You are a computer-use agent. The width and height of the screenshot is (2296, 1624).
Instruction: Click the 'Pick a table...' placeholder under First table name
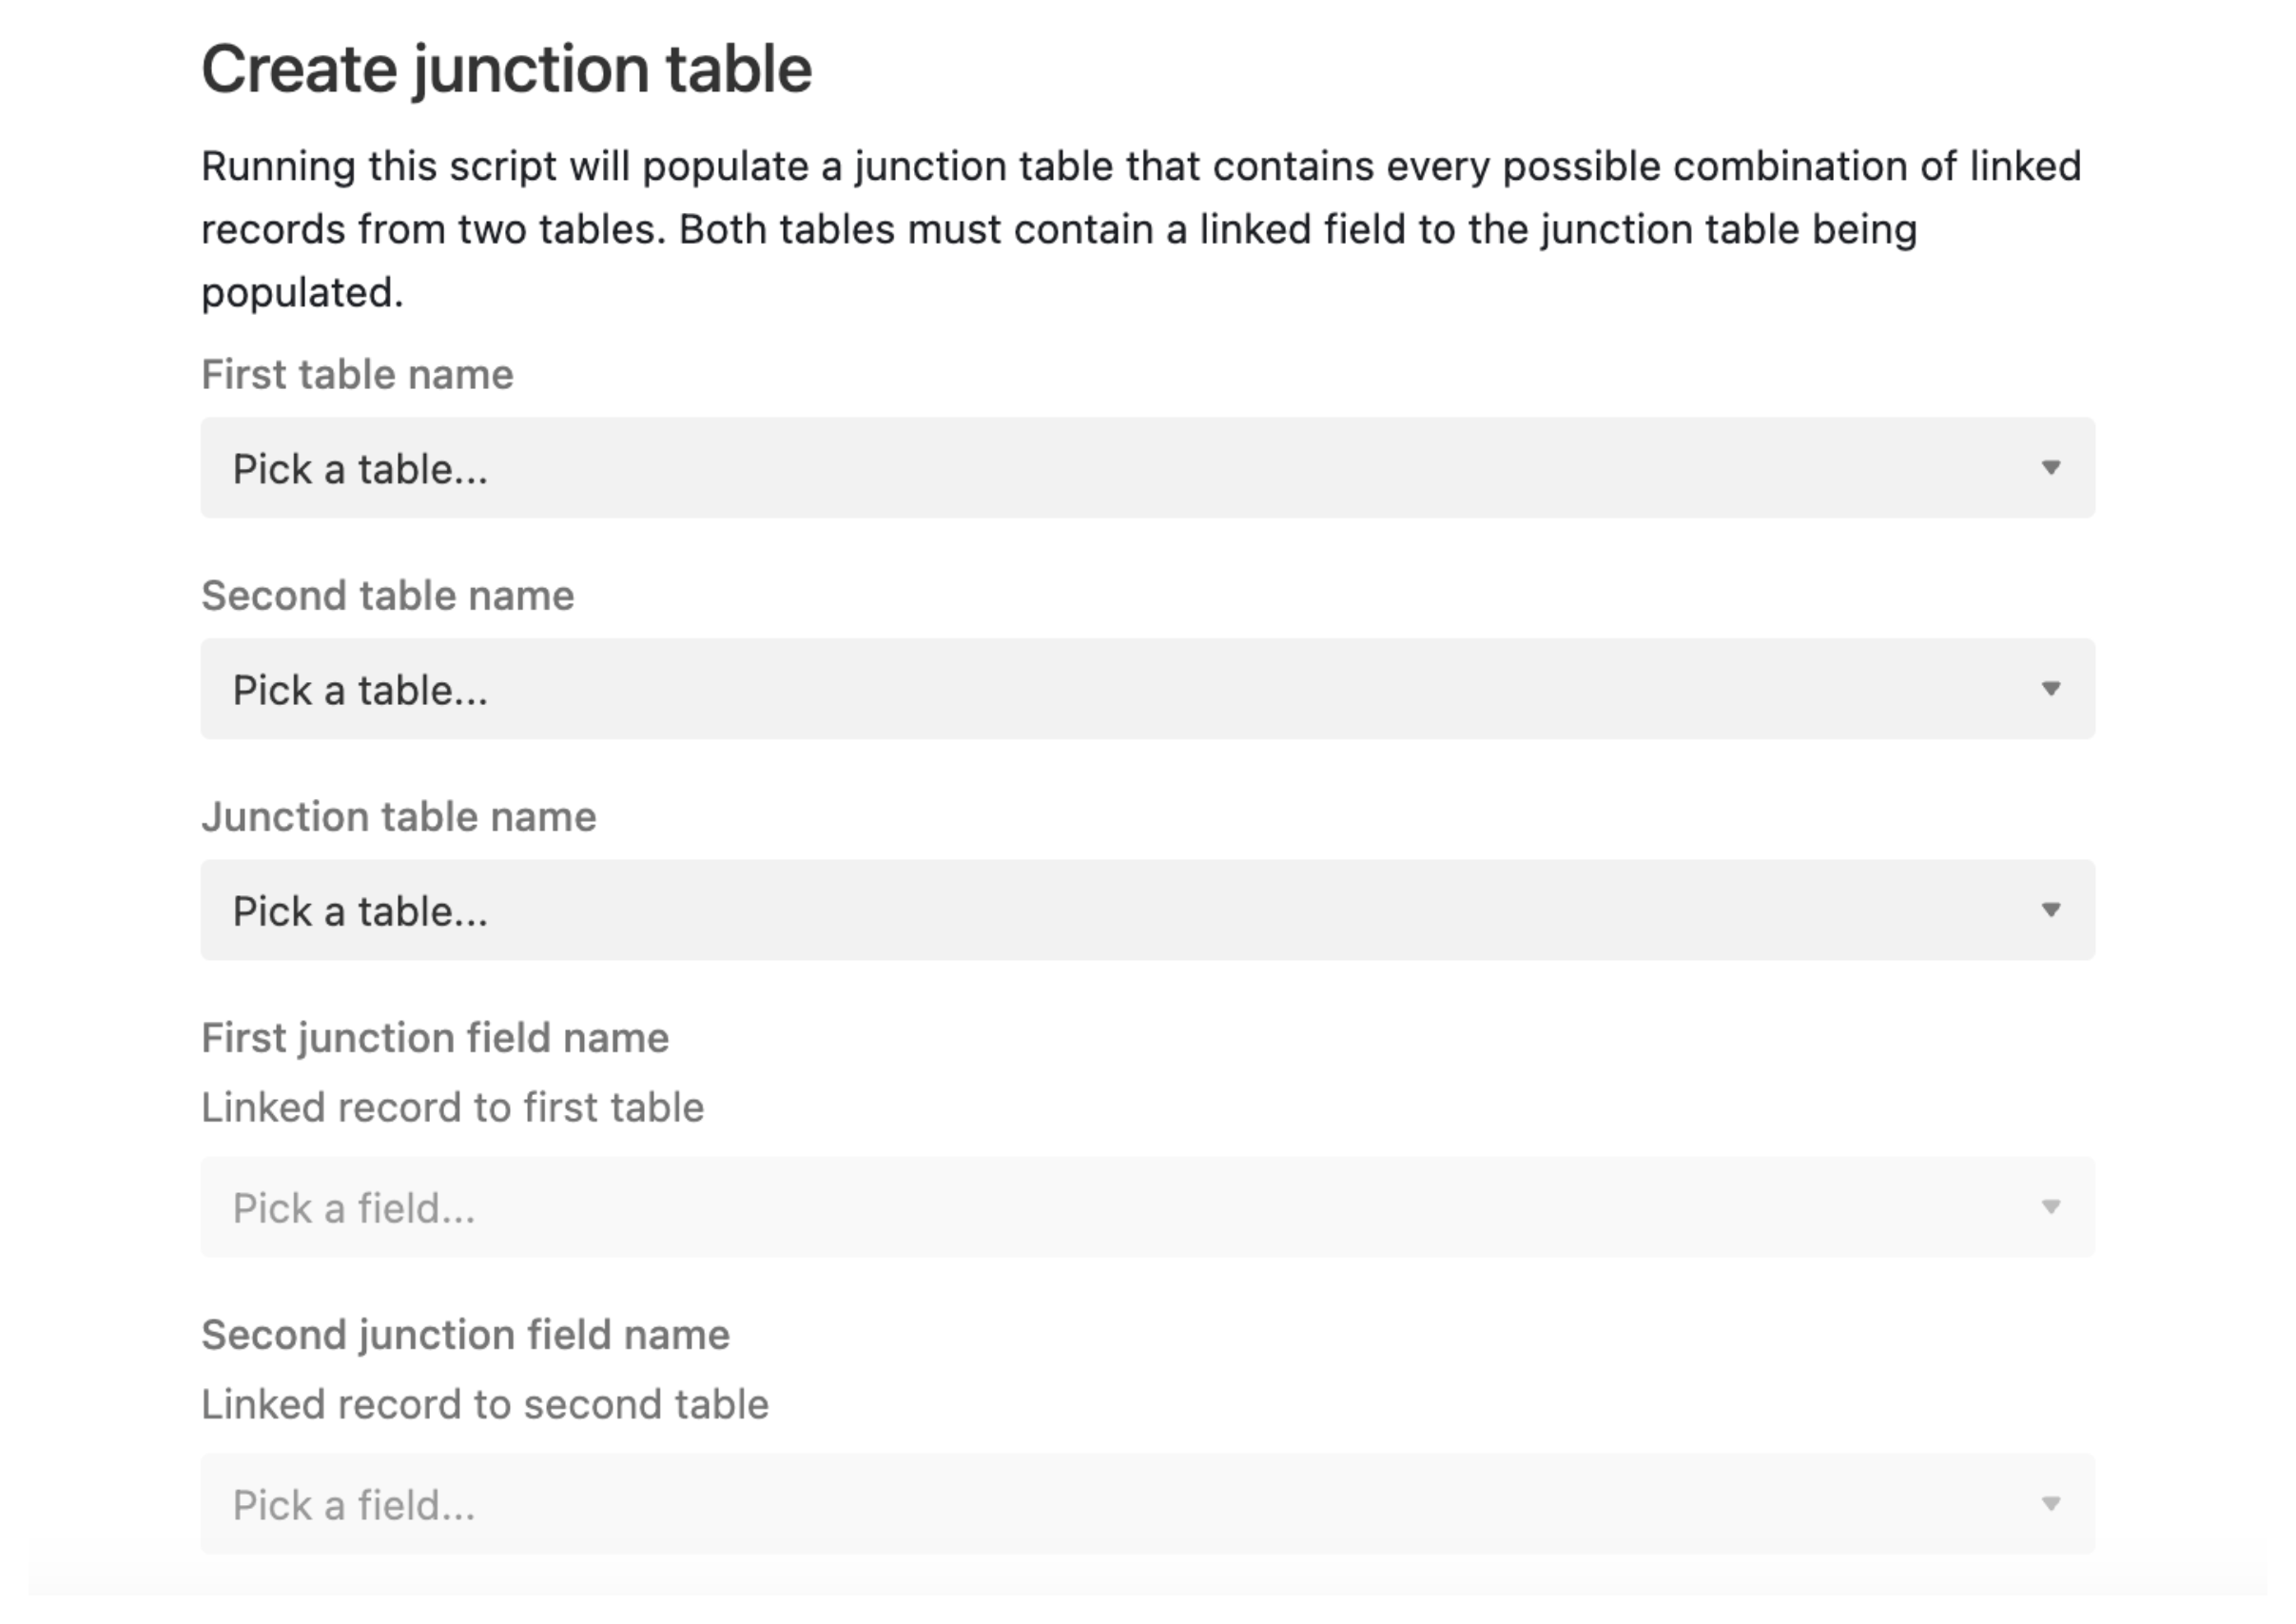[360, 468]
